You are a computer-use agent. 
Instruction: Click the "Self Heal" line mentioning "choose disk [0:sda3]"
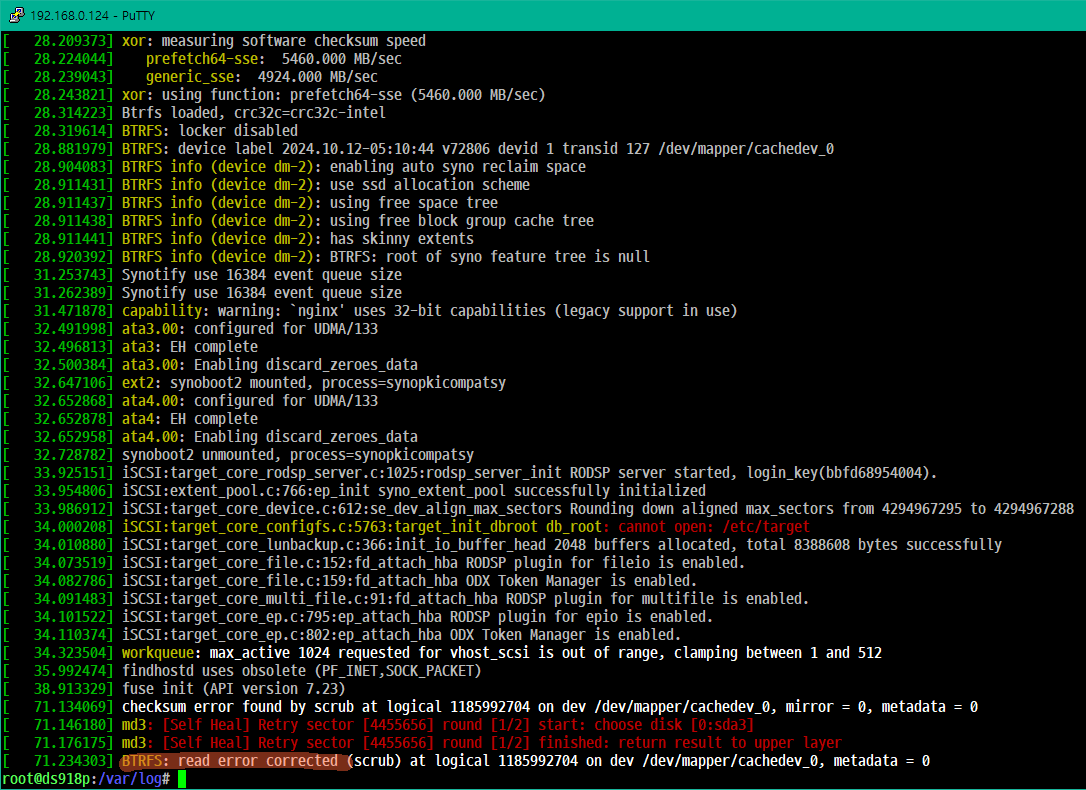[457, 725]
